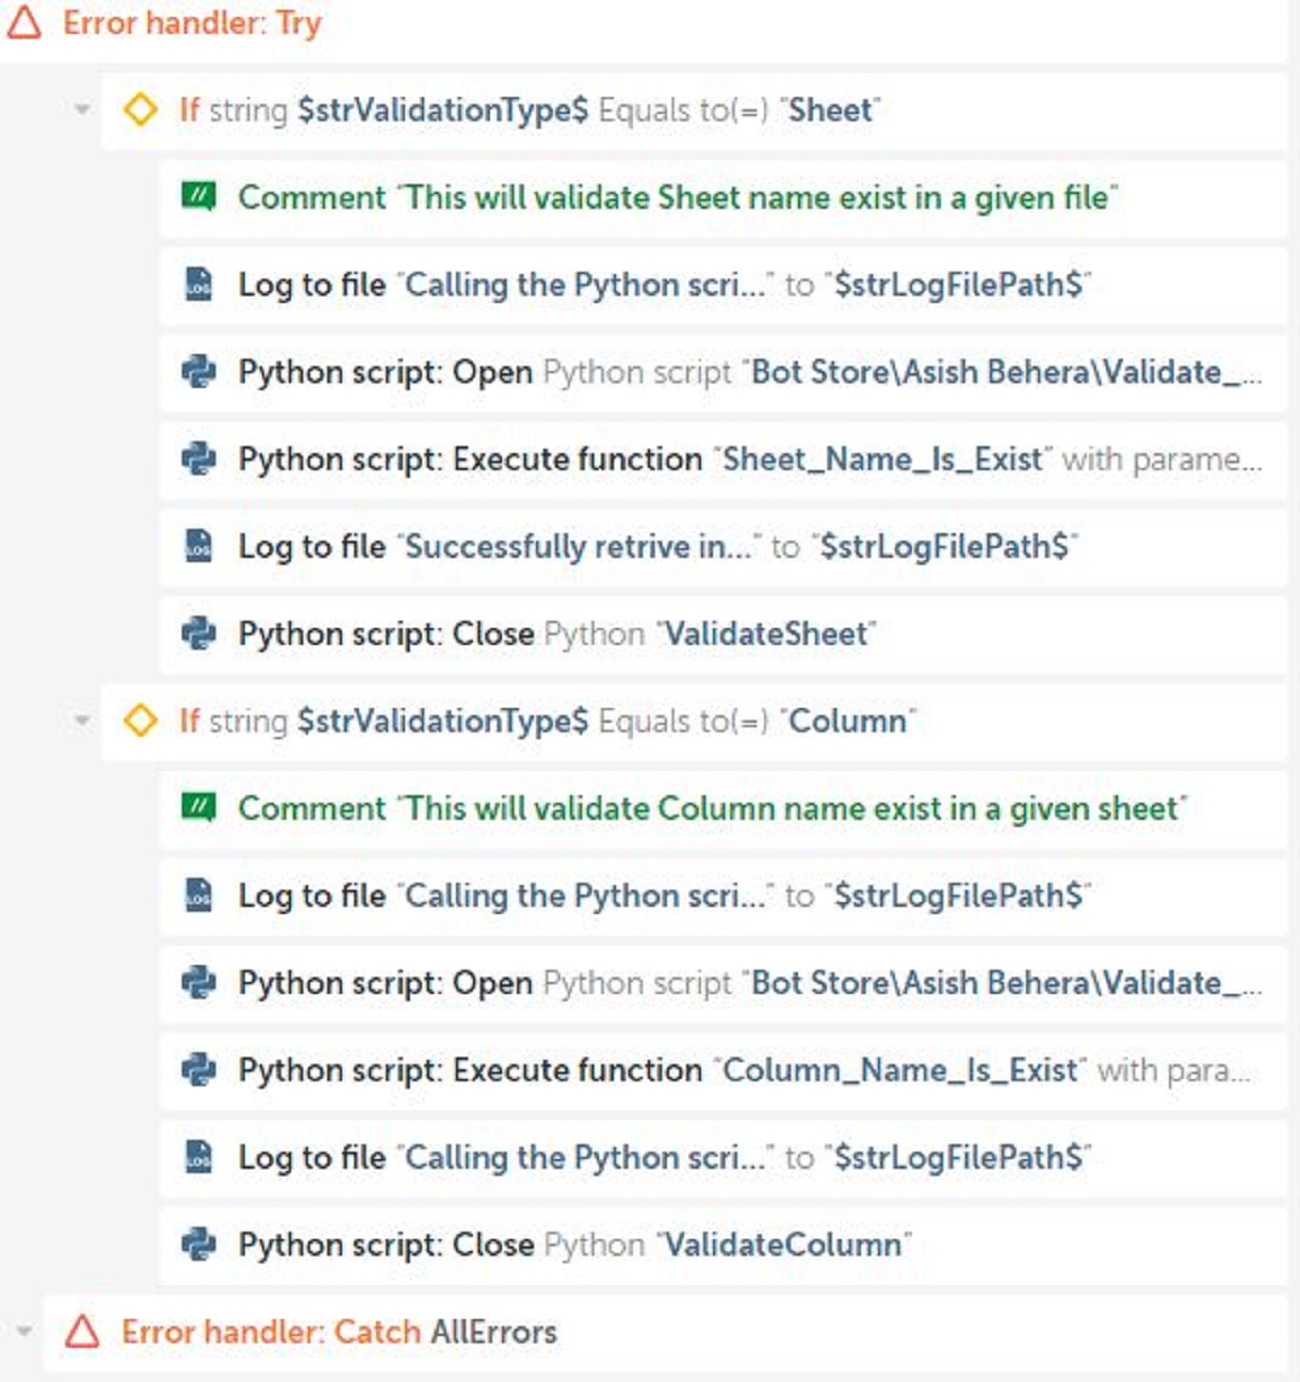Viewport: 1300px width, 1382px height.
Task: Click the Error handler Try warning icon
Action: (24, 22)
